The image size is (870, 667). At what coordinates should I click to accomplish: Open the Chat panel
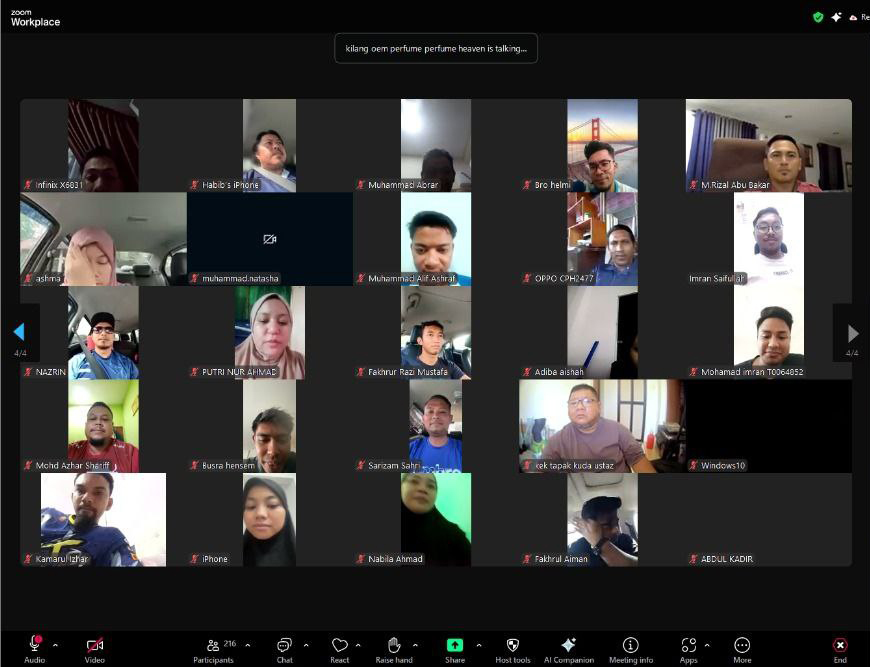pyautogui.click(x=284, y=646)
